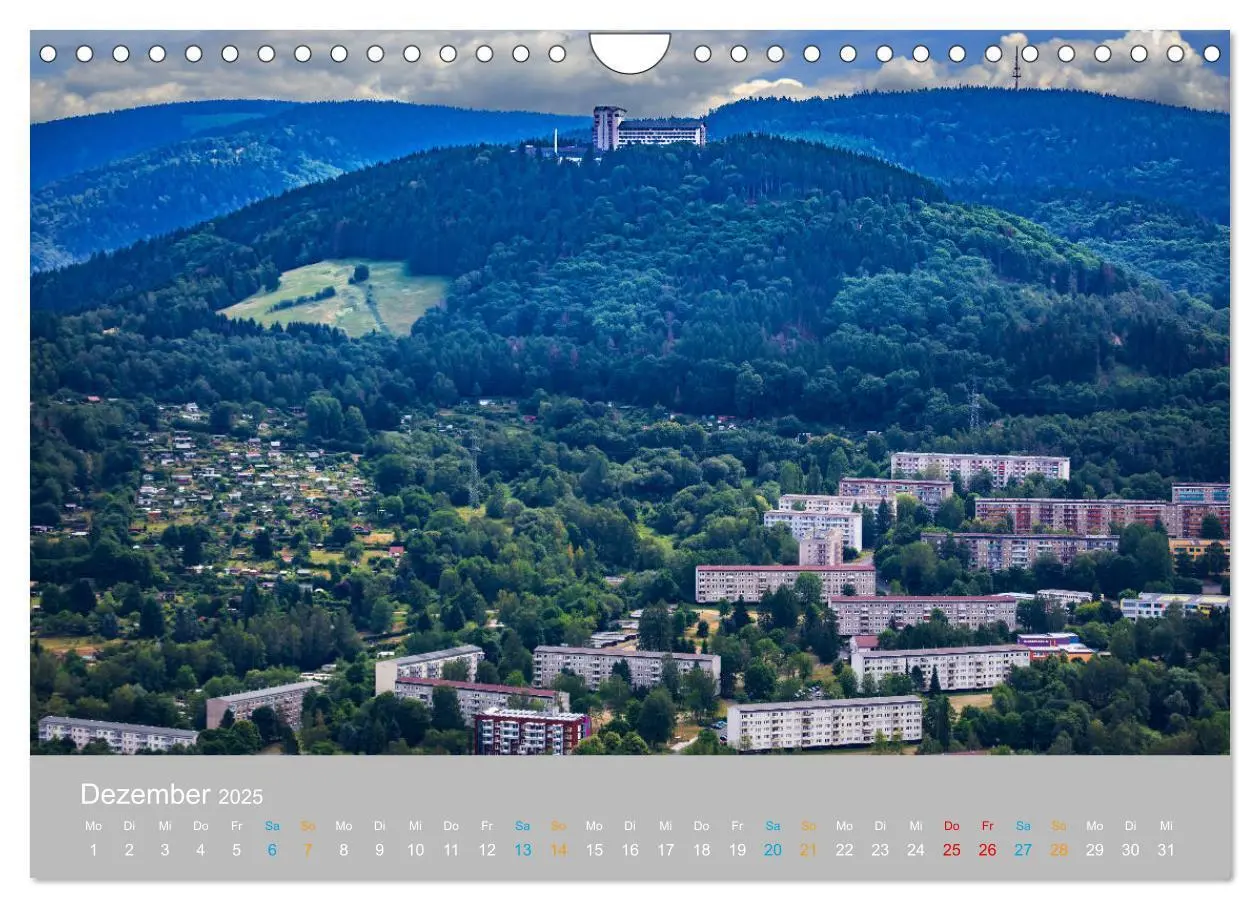The height and width of the screenshot is (908, 1260).
Task: Select the red holiday date 25
Action: click(952, 850)
